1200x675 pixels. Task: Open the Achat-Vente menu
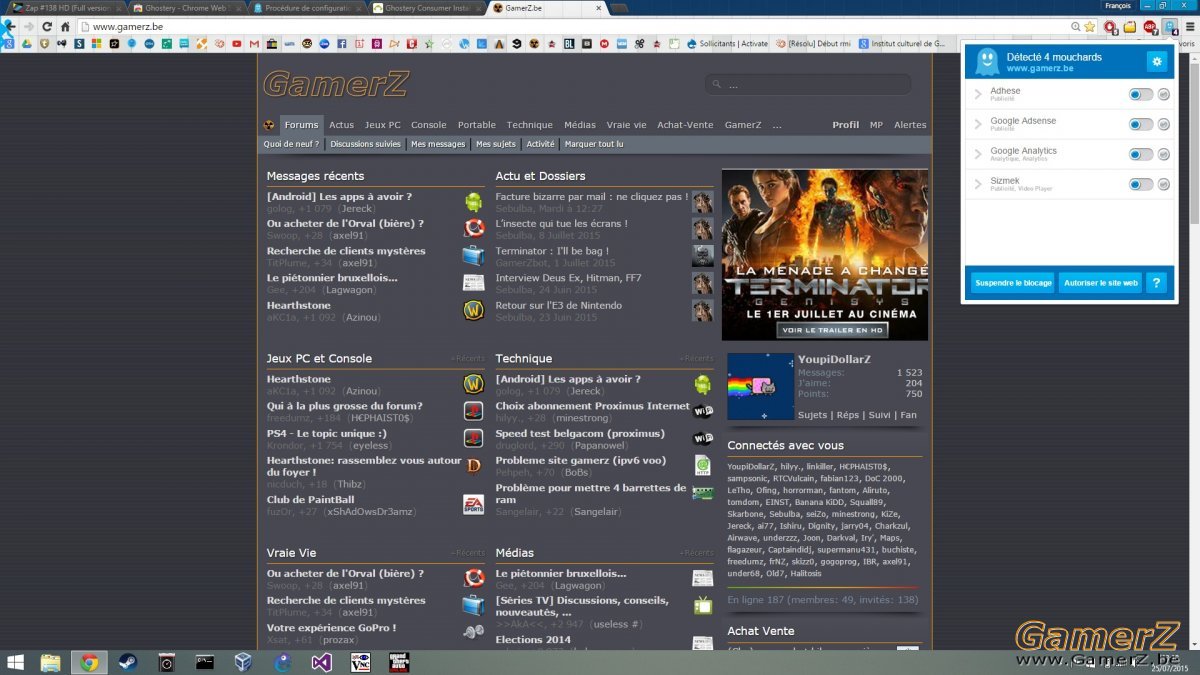click(x=685, y=125)
